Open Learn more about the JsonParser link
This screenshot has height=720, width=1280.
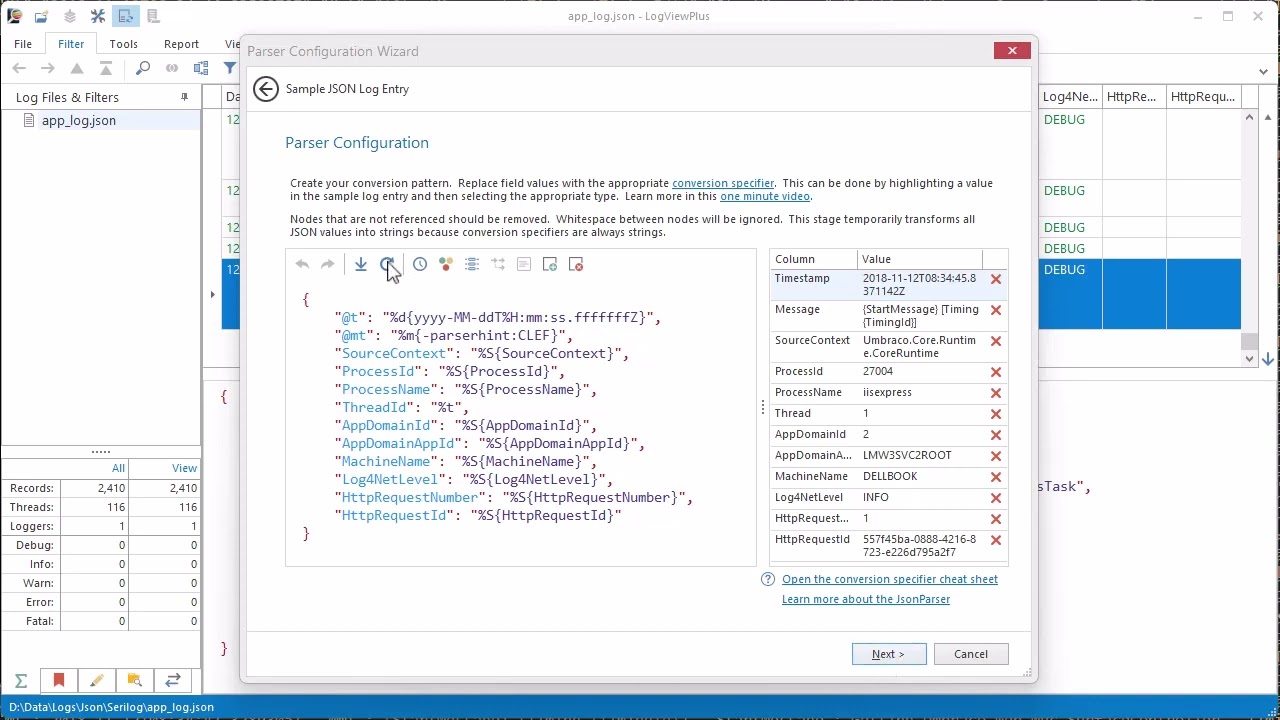(x=866, y=599)
